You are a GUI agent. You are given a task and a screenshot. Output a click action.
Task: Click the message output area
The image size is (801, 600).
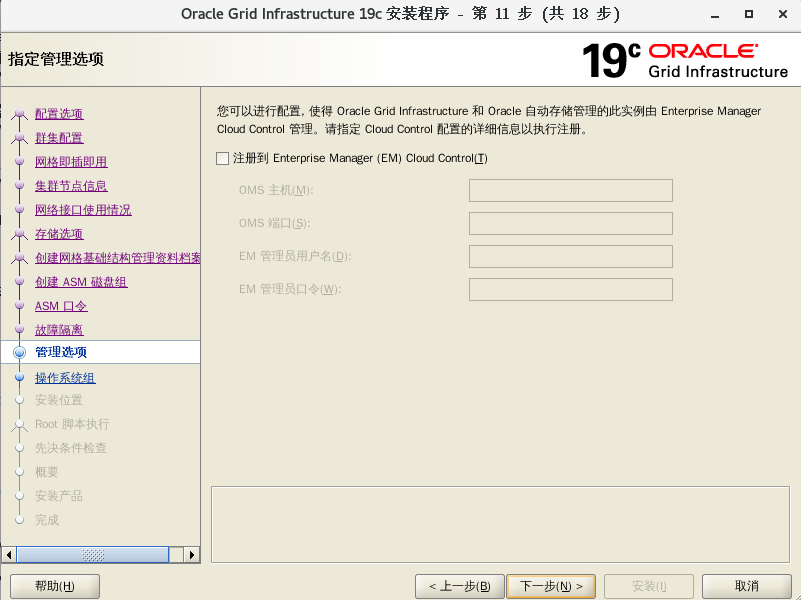(x=500, y=524)
